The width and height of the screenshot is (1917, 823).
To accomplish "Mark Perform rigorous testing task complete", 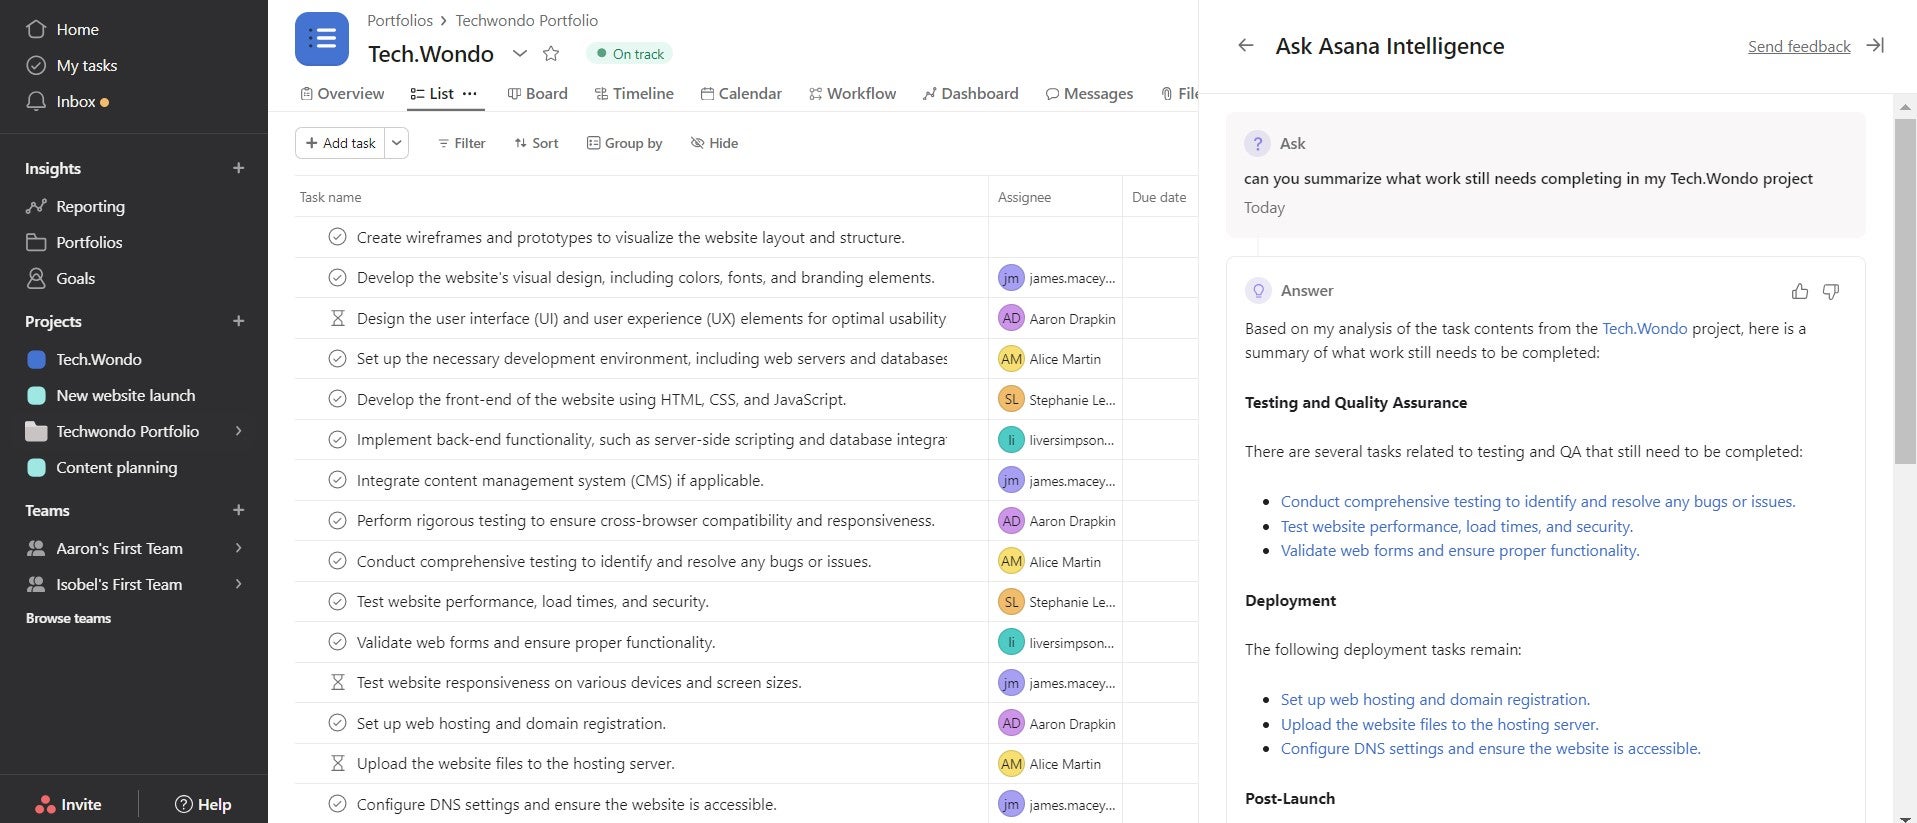I will (337, 520).
